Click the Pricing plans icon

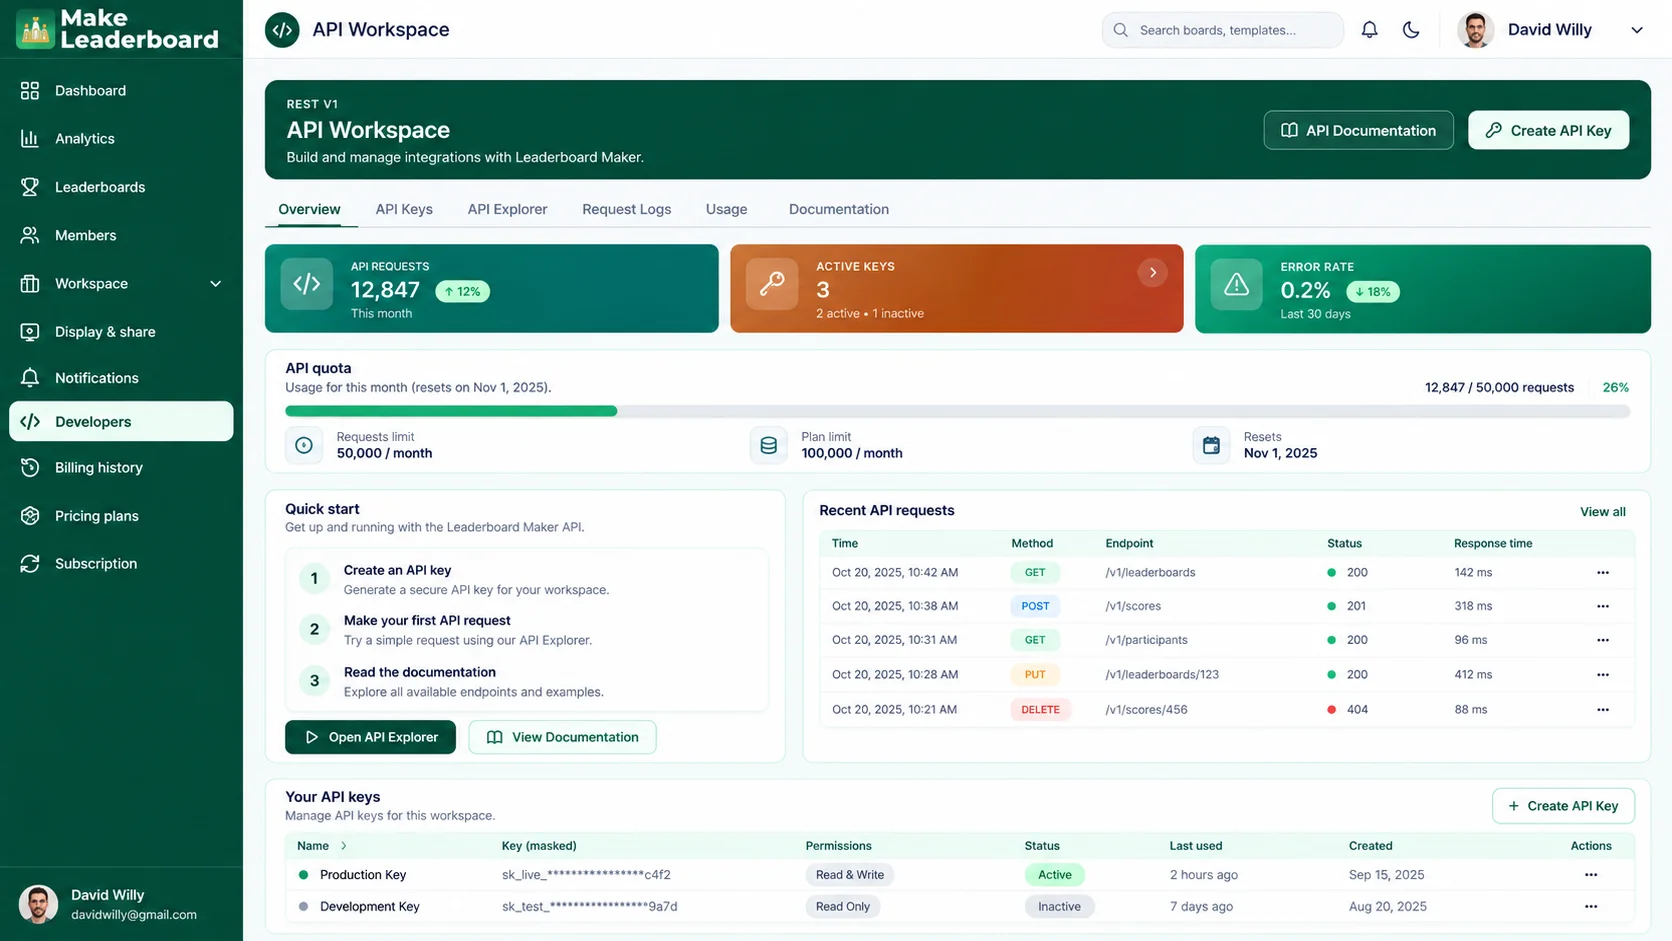coord(30,516)
